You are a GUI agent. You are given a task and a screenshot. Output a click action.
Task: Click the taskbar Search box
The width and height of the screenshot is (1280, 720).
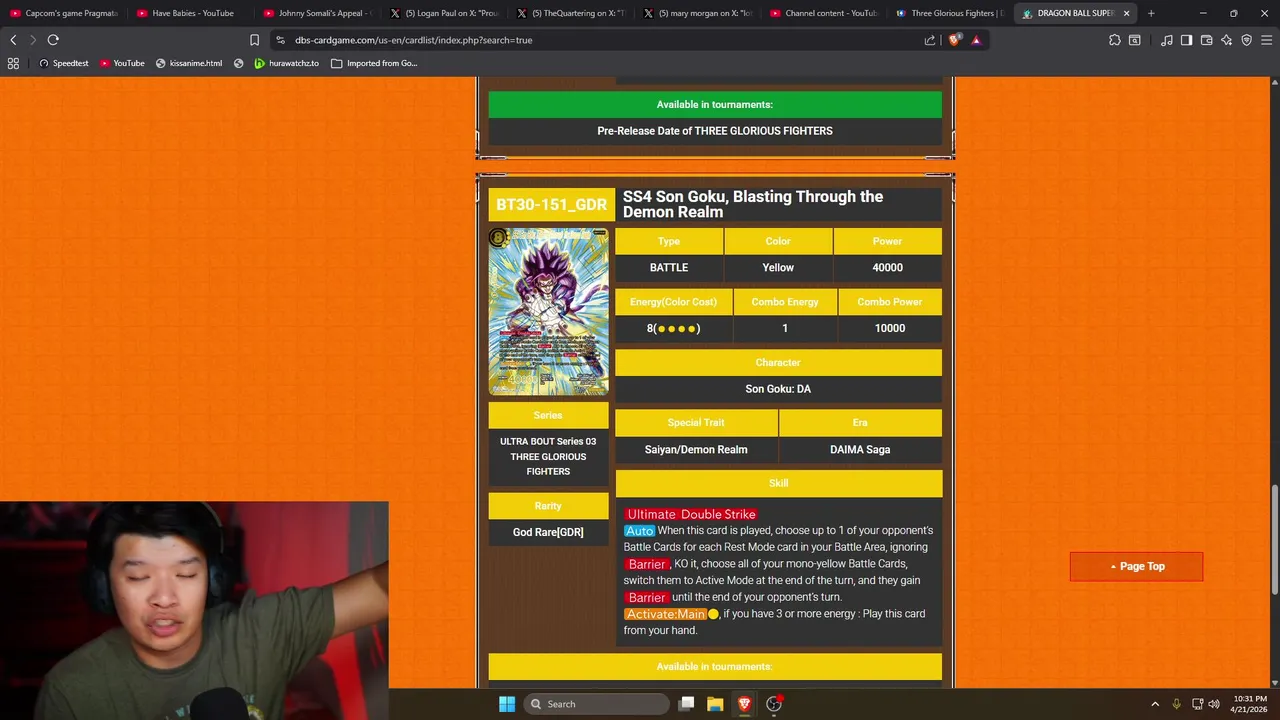coord(596,704)
